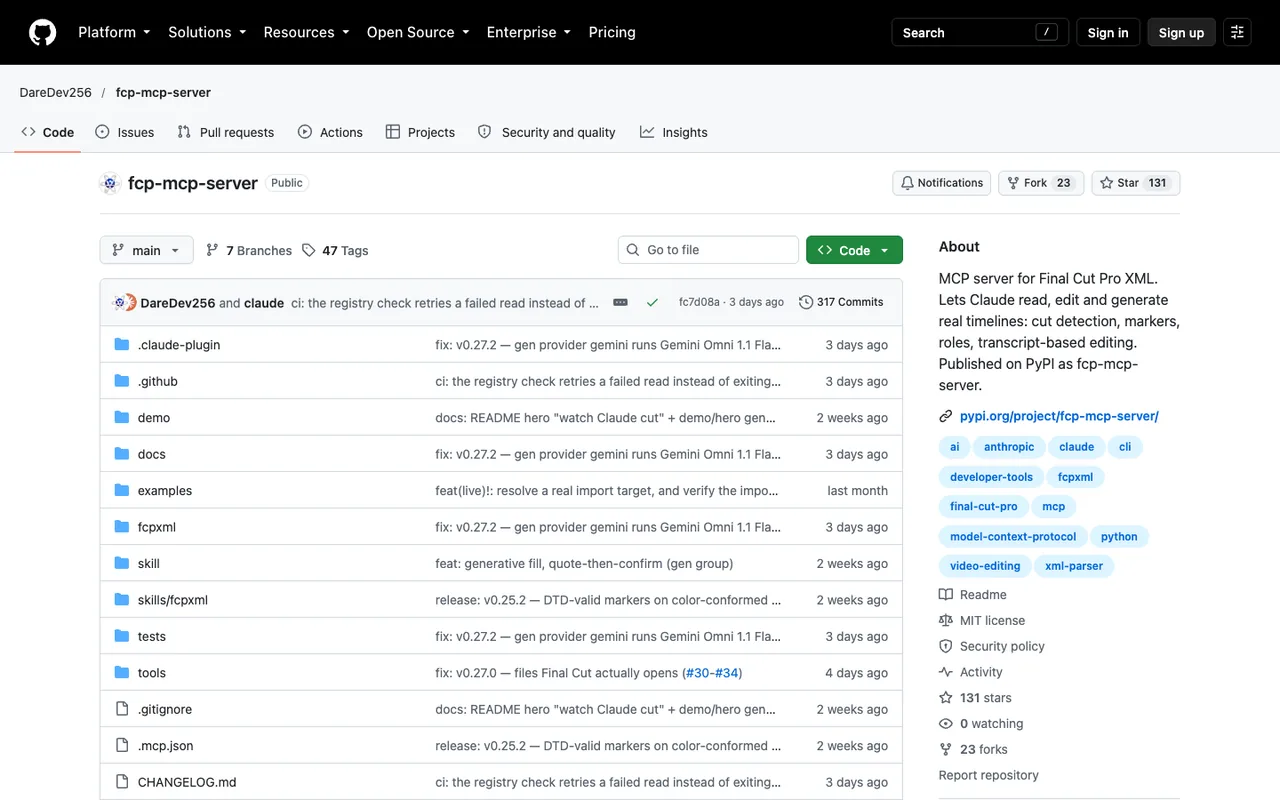Click the fork icon beside 23 forks
This screenshot has width=1280, height=800.
point(946,749)
